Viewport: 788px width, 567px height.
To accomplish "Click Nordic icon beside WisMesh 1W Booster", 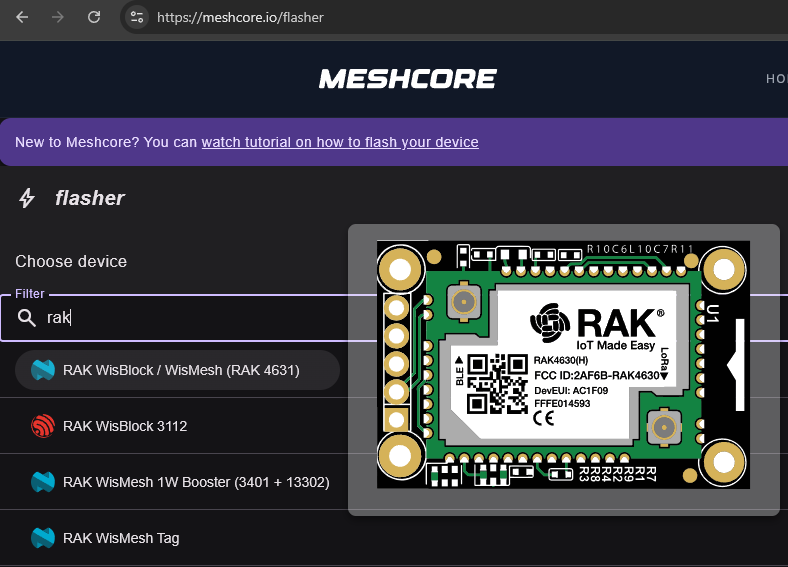I will coord(43,482).
